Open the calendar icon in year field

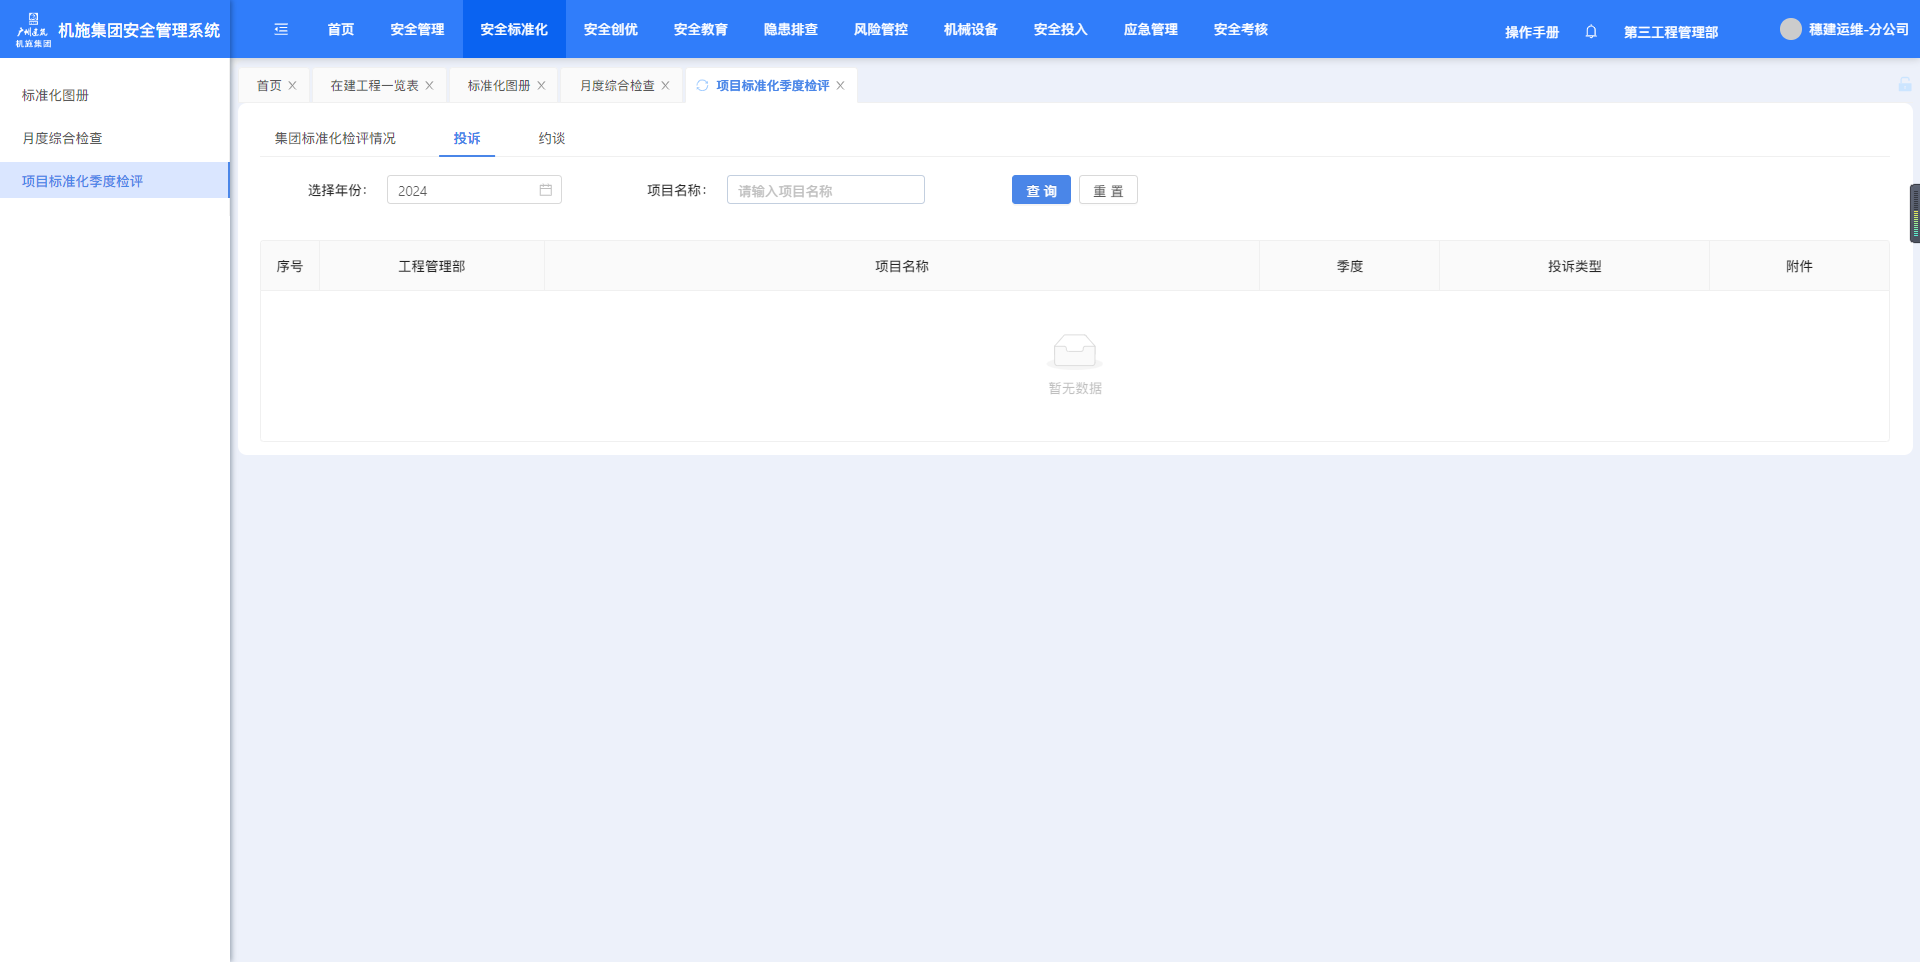coord(546,190)
